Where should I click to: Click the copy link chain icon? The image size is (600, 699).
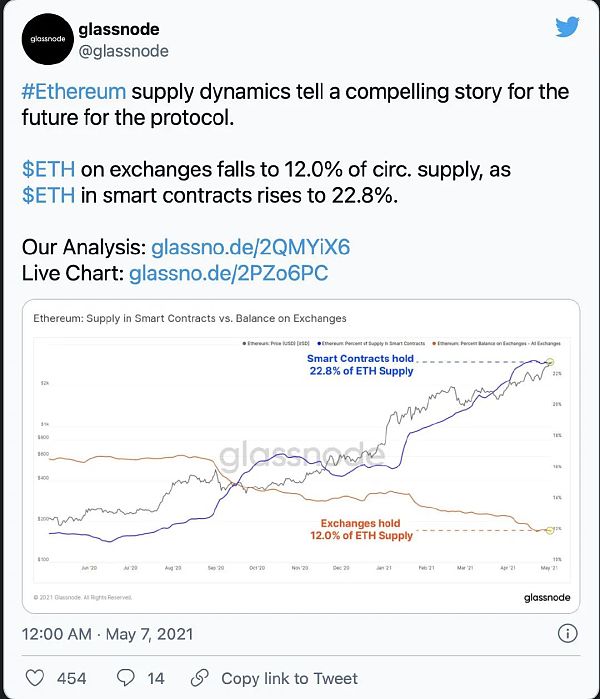coord(200,677)
